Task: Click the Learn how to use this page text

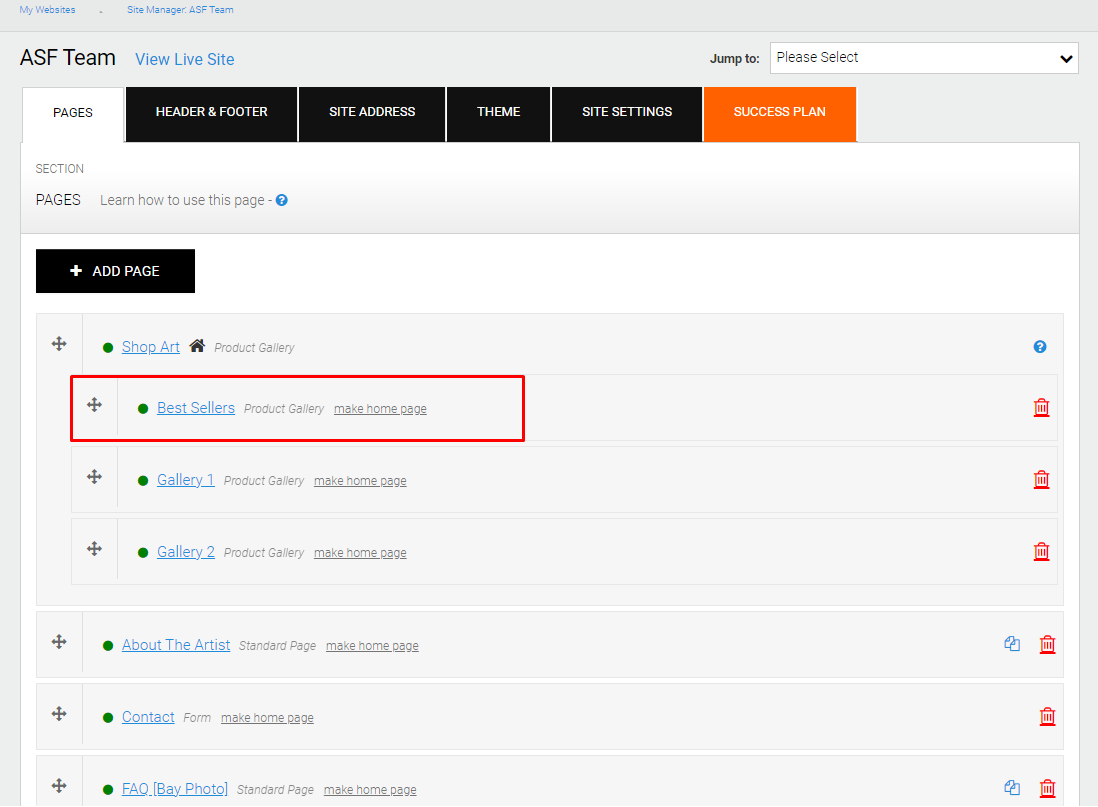Action: pos(182,200)
